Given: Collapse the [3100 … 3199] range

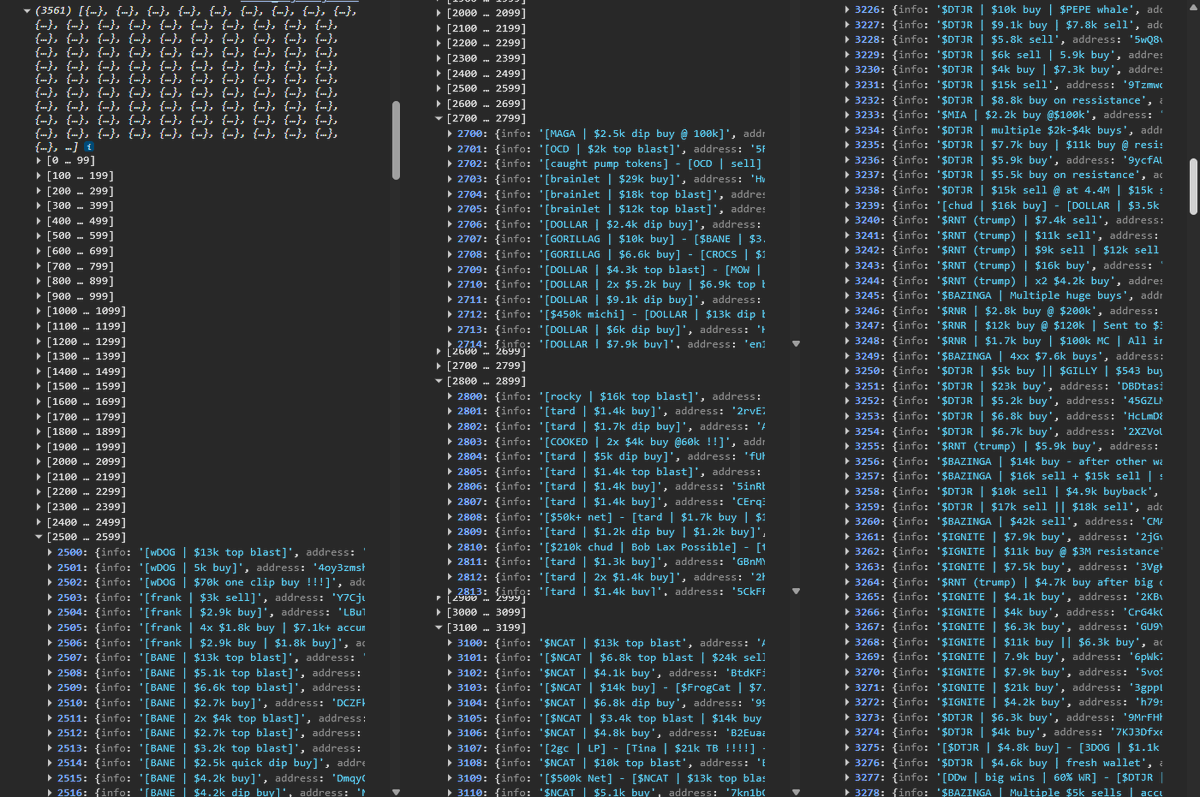Looking at the screenshot, I should coord(438,627).
